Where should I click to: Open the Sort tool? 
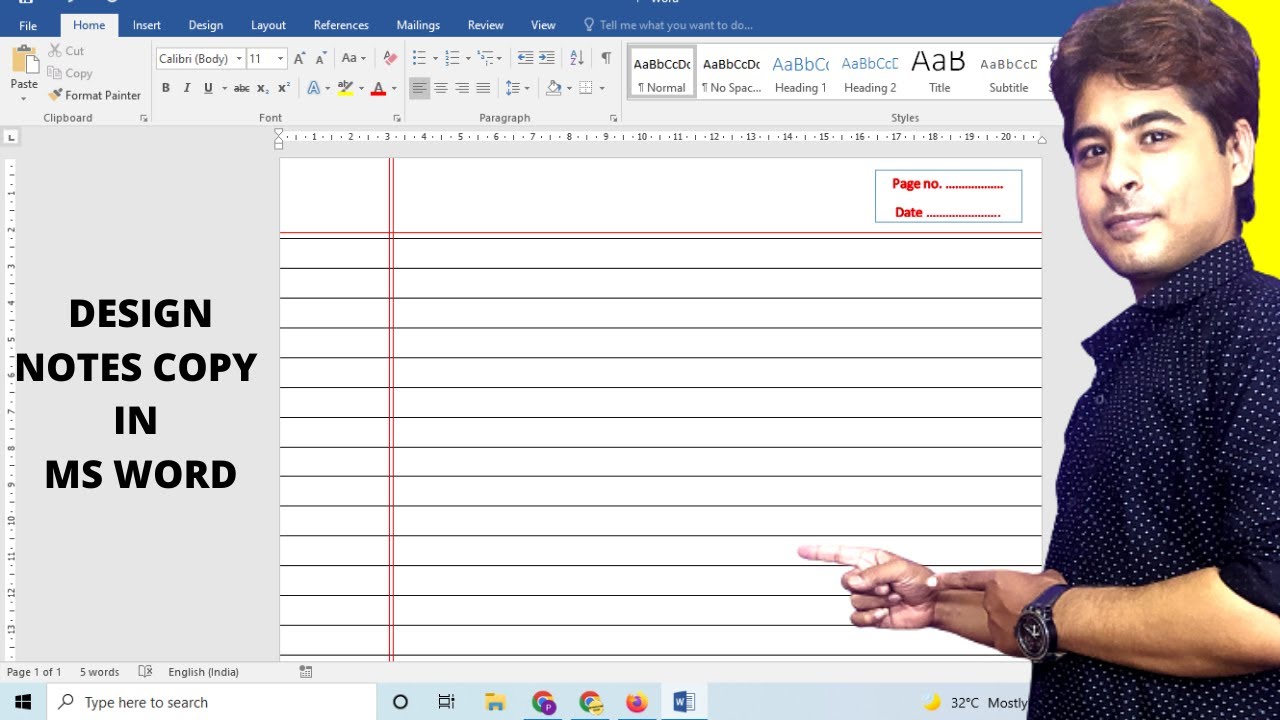coord(577,58)
